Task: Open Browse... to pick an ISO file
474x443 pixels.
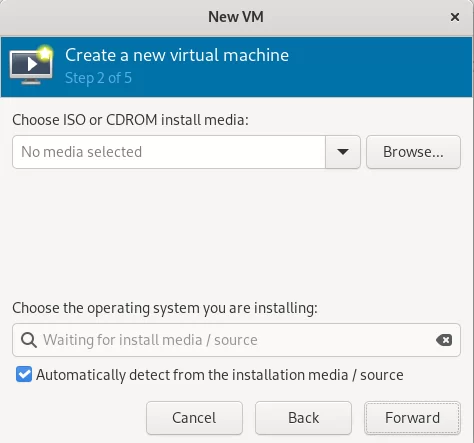Action: tap(413, 152)
